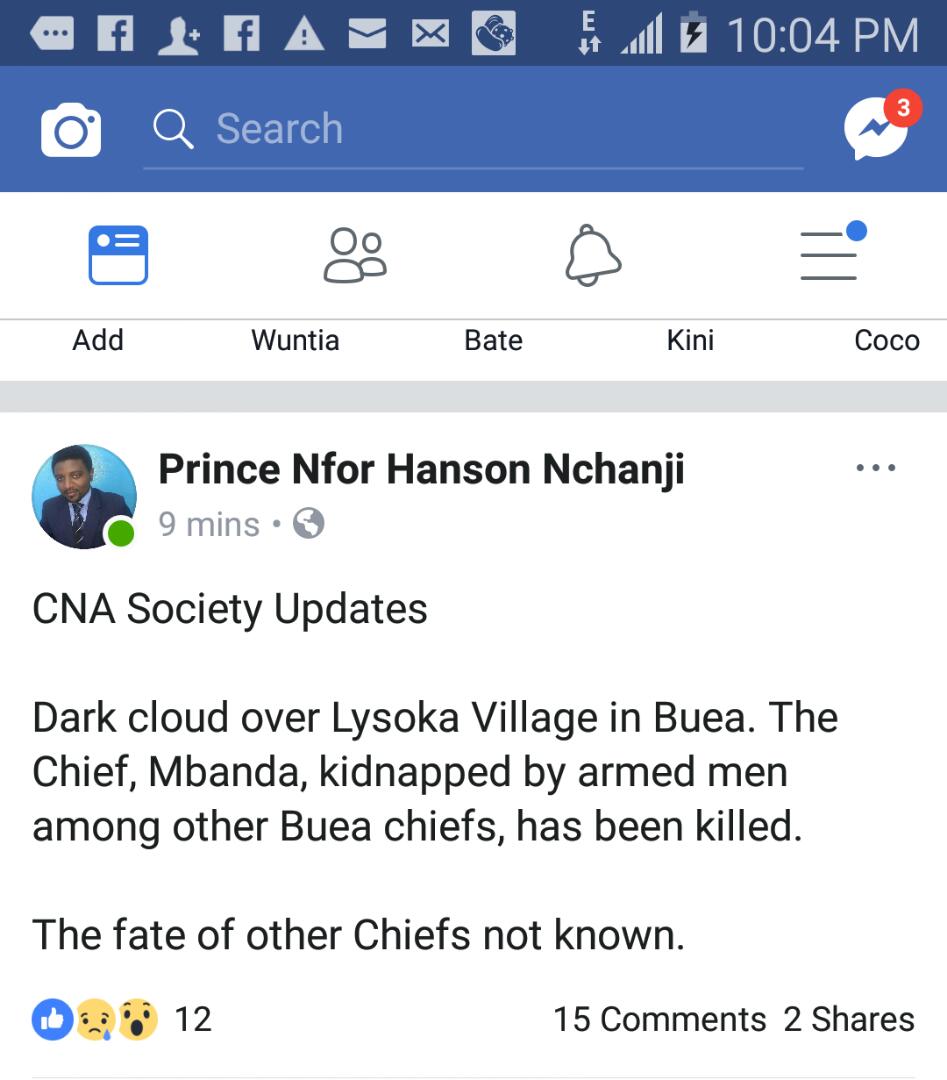Open the Coco story

[886, 340]
